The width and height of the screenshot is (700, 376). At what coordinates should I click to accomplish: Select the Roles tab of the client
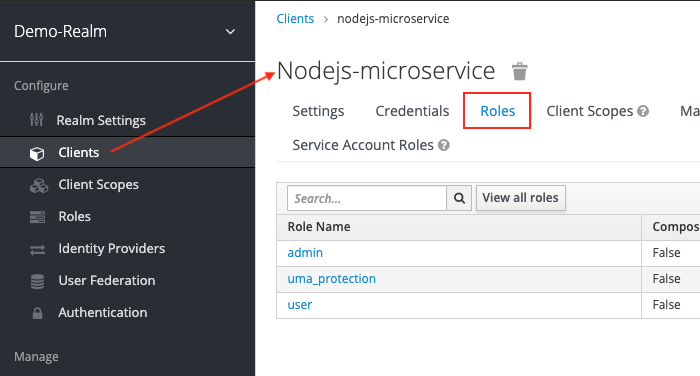point(497,111)
